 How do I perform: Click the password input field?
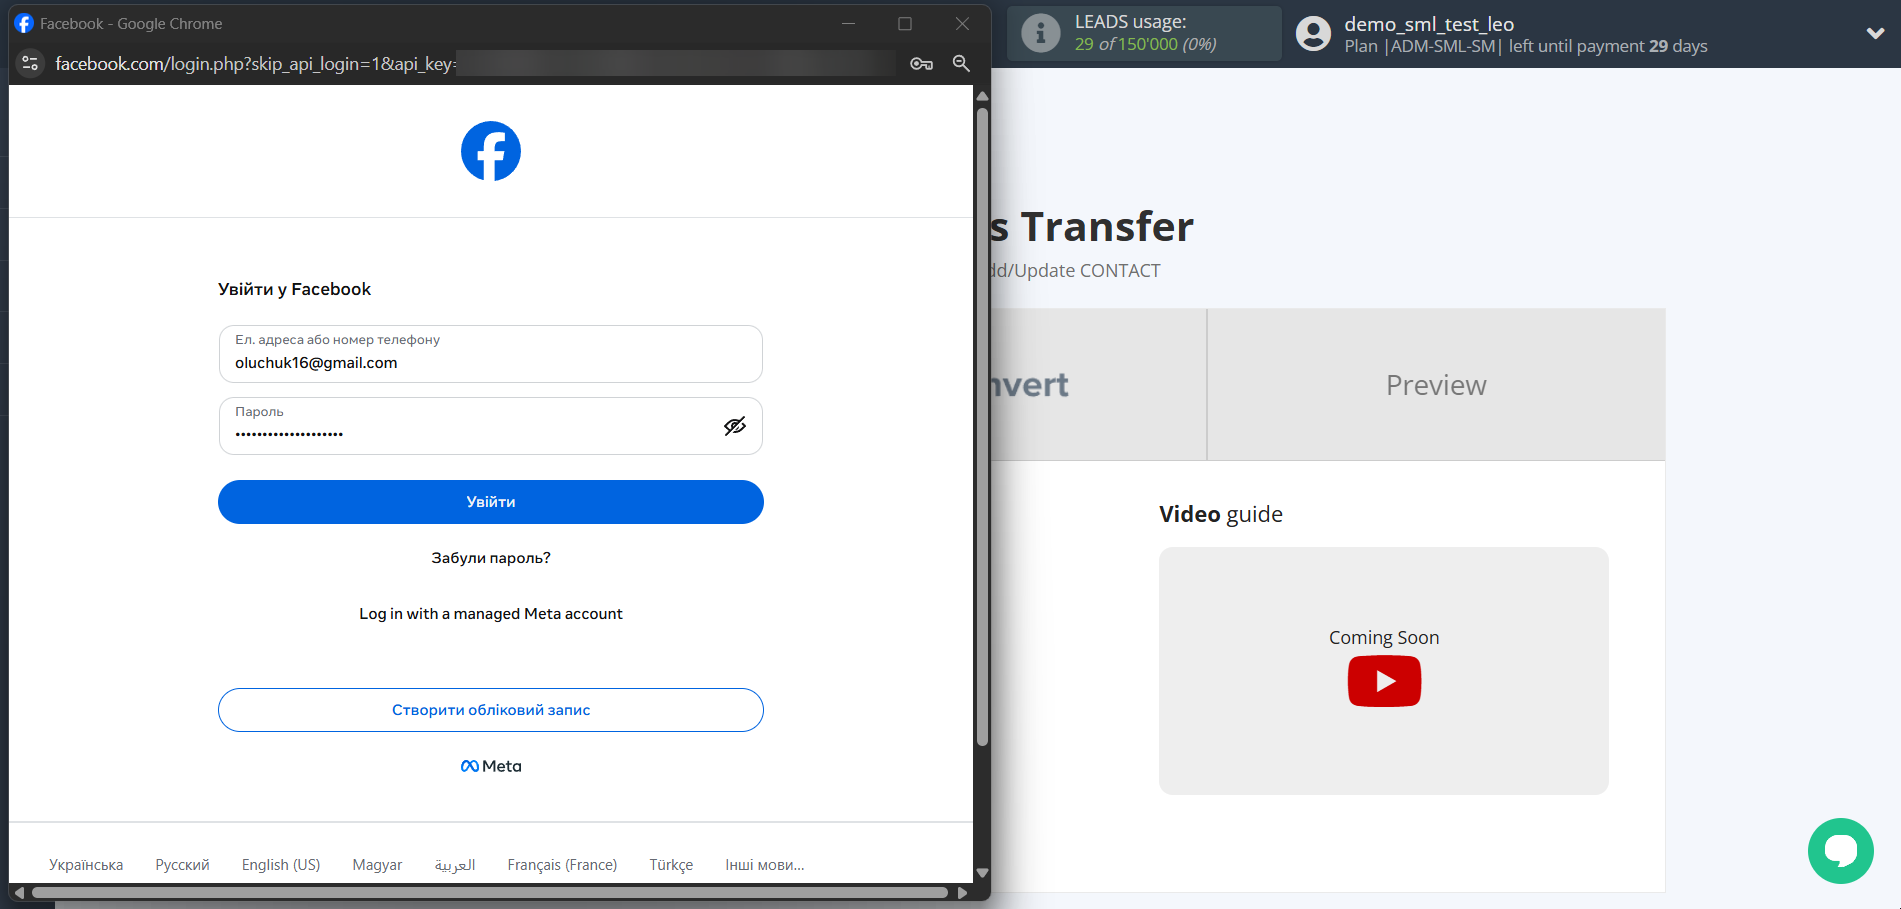point(491,426)
